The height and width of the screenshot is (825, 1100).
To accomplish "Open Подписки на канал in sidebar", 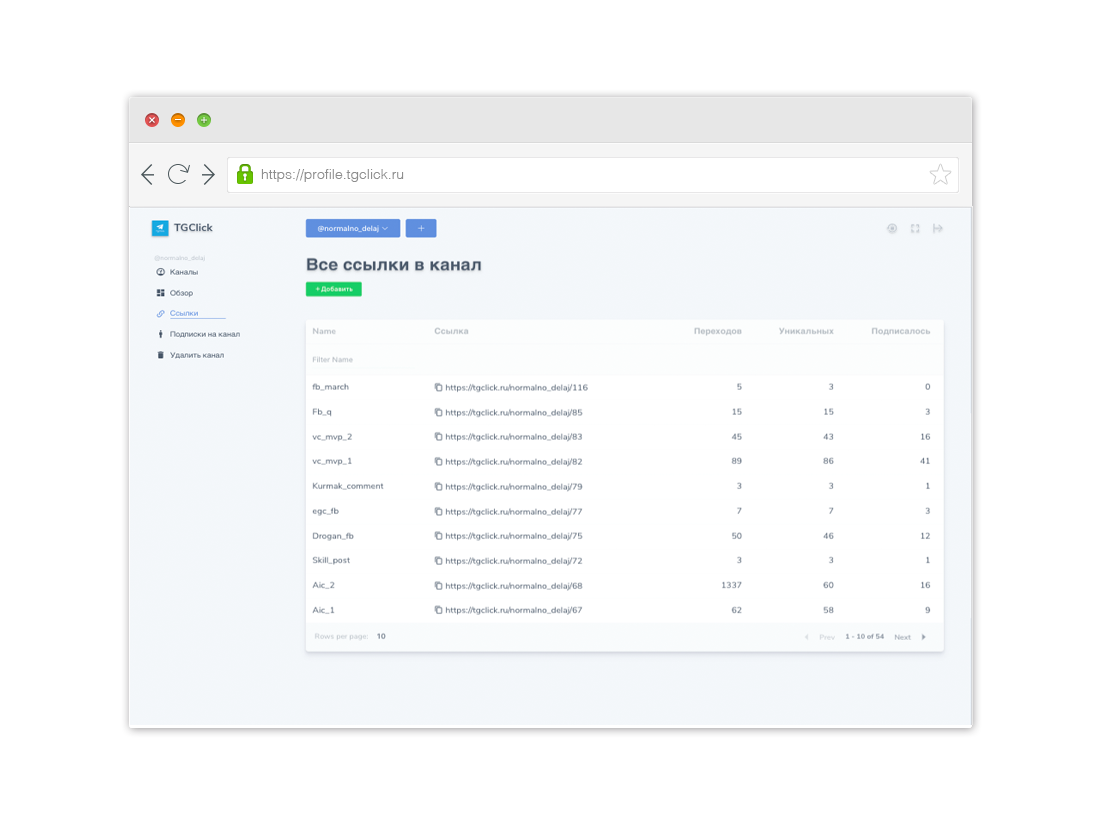I will point(204,334).
